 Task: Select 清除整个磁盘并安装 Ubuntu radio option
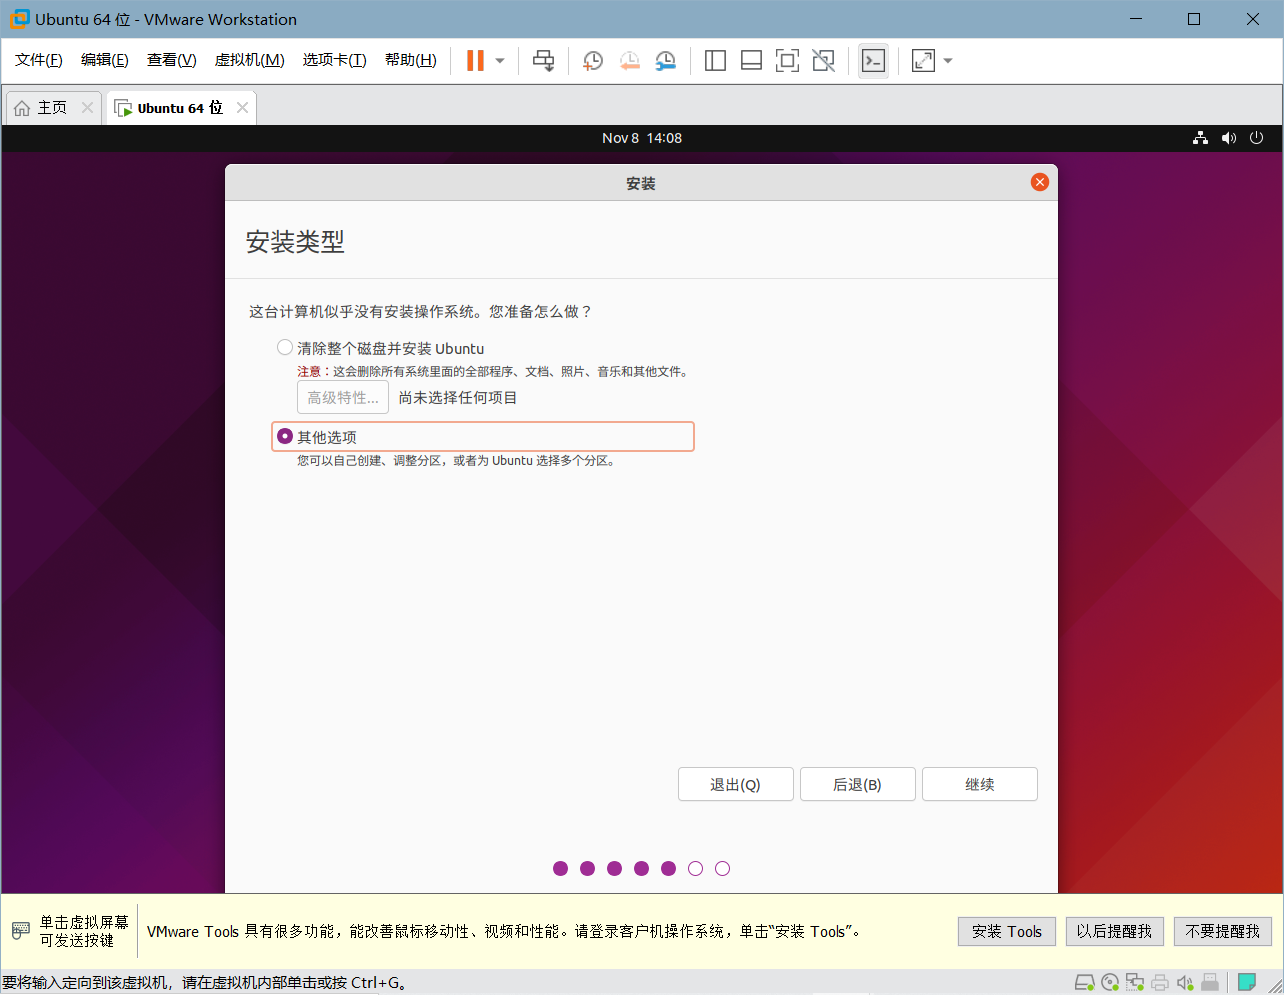coord(285,348)
